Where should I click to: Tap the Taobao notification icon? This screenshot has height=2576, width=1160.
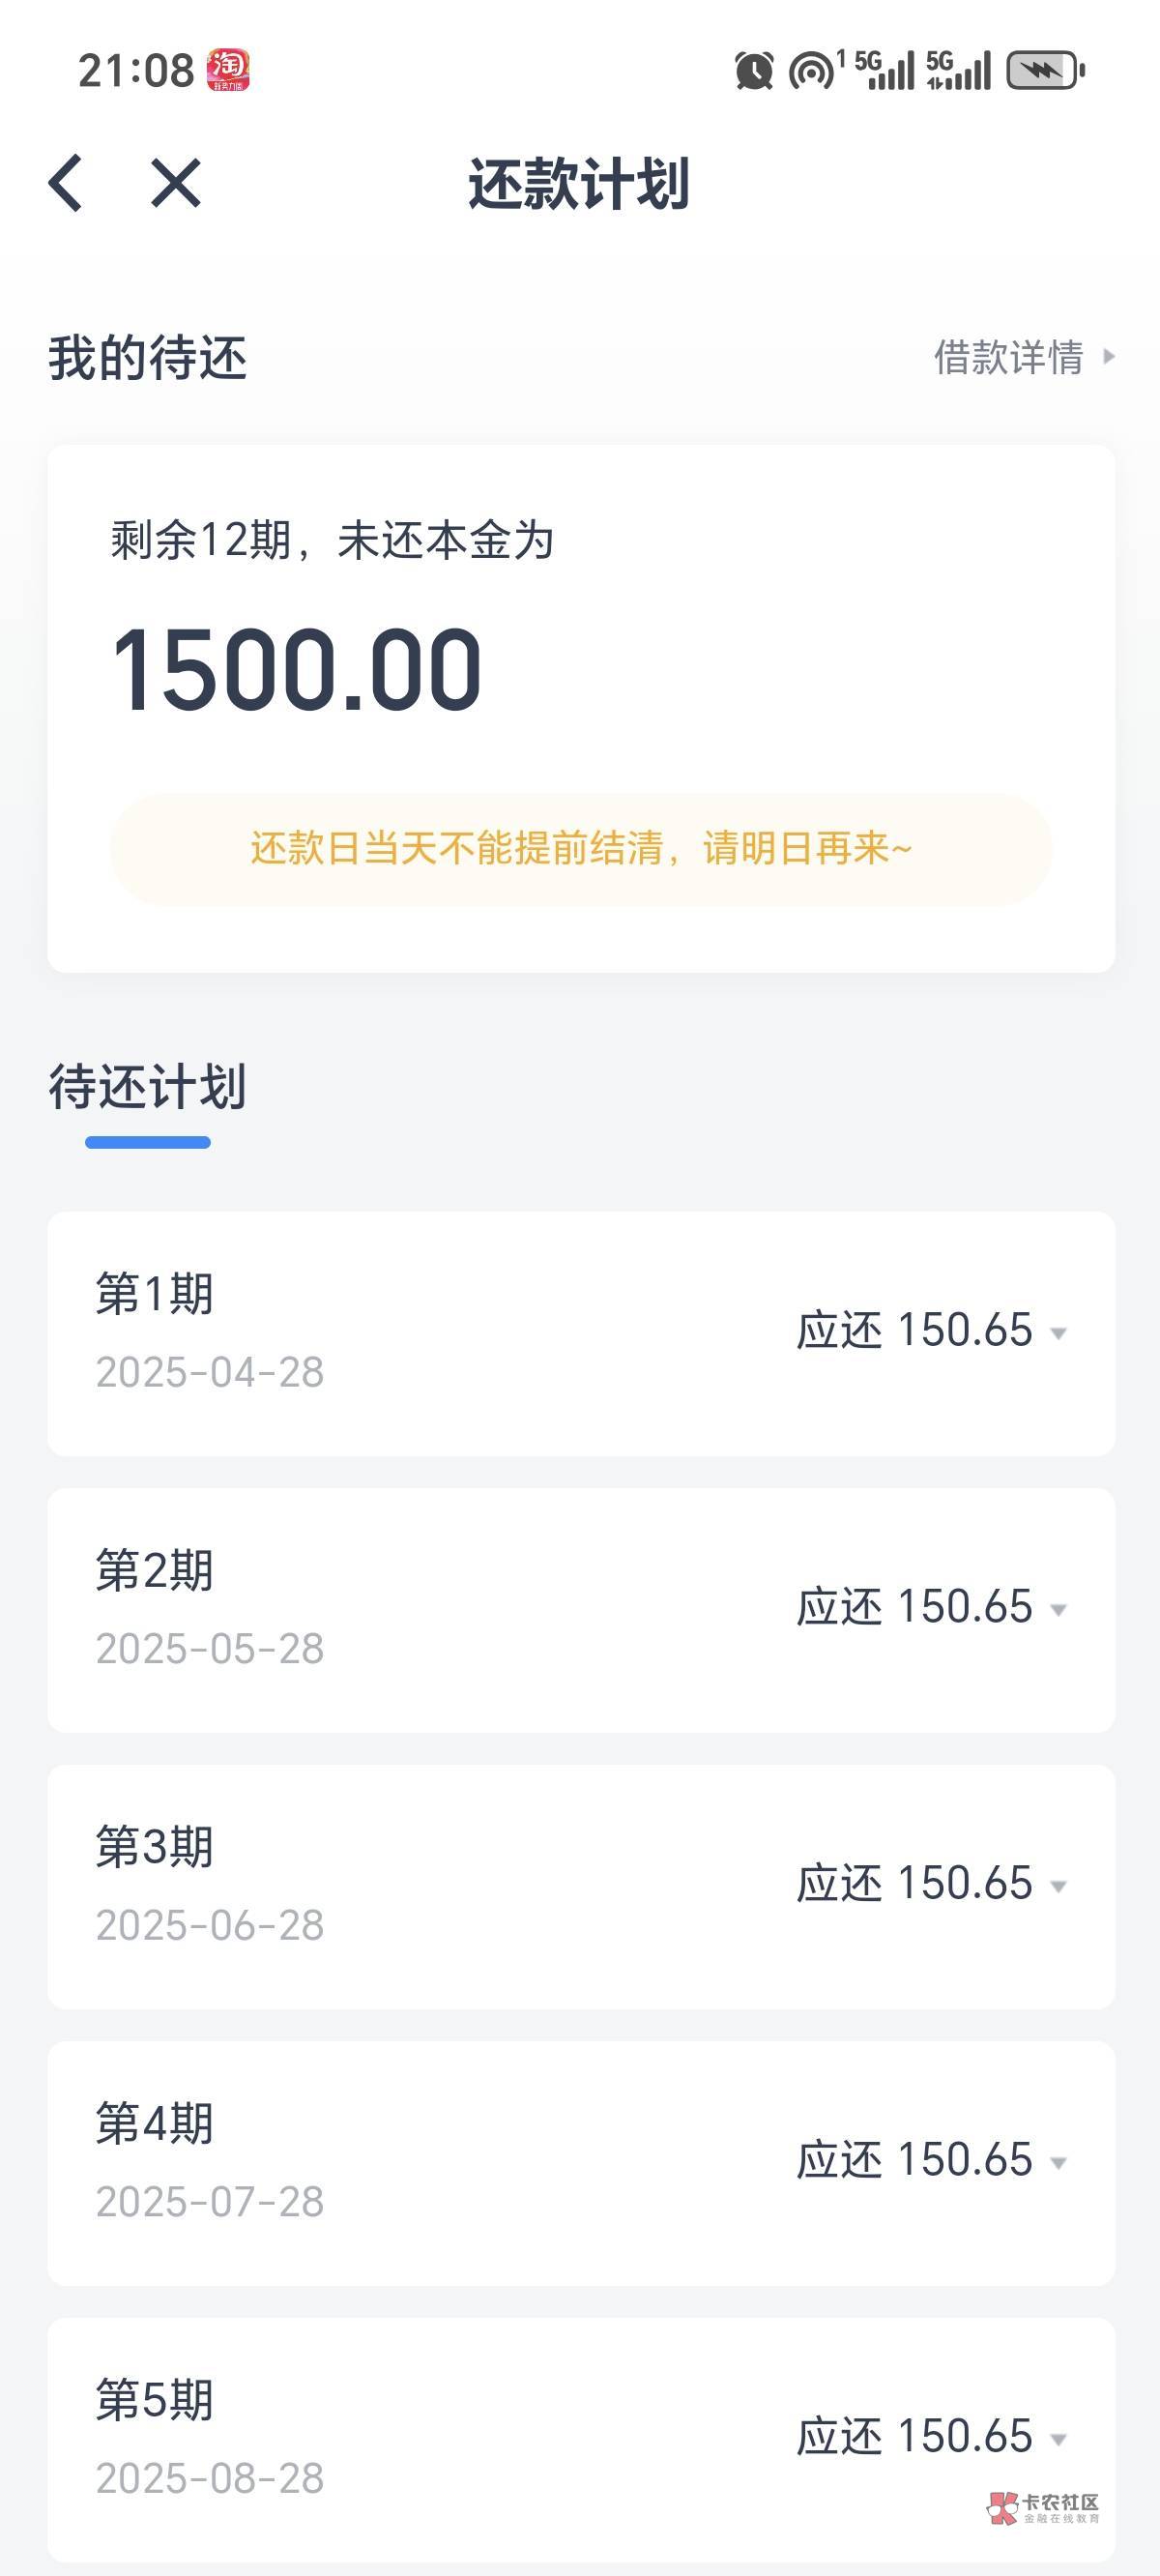228,70
